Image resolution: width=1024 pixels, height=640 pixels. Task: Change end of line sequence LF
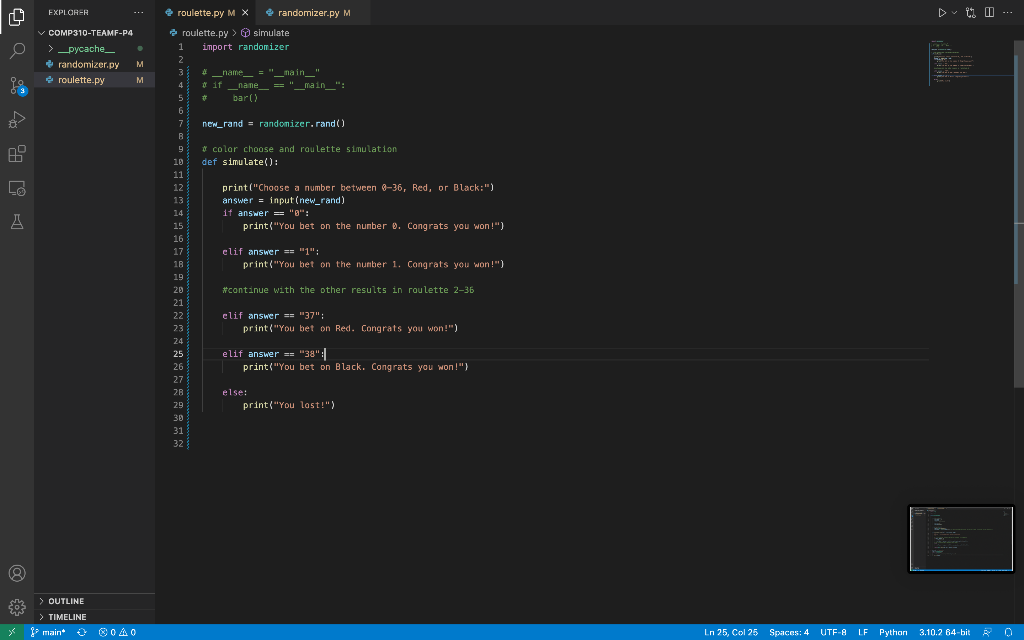click(x=863, y=632)
